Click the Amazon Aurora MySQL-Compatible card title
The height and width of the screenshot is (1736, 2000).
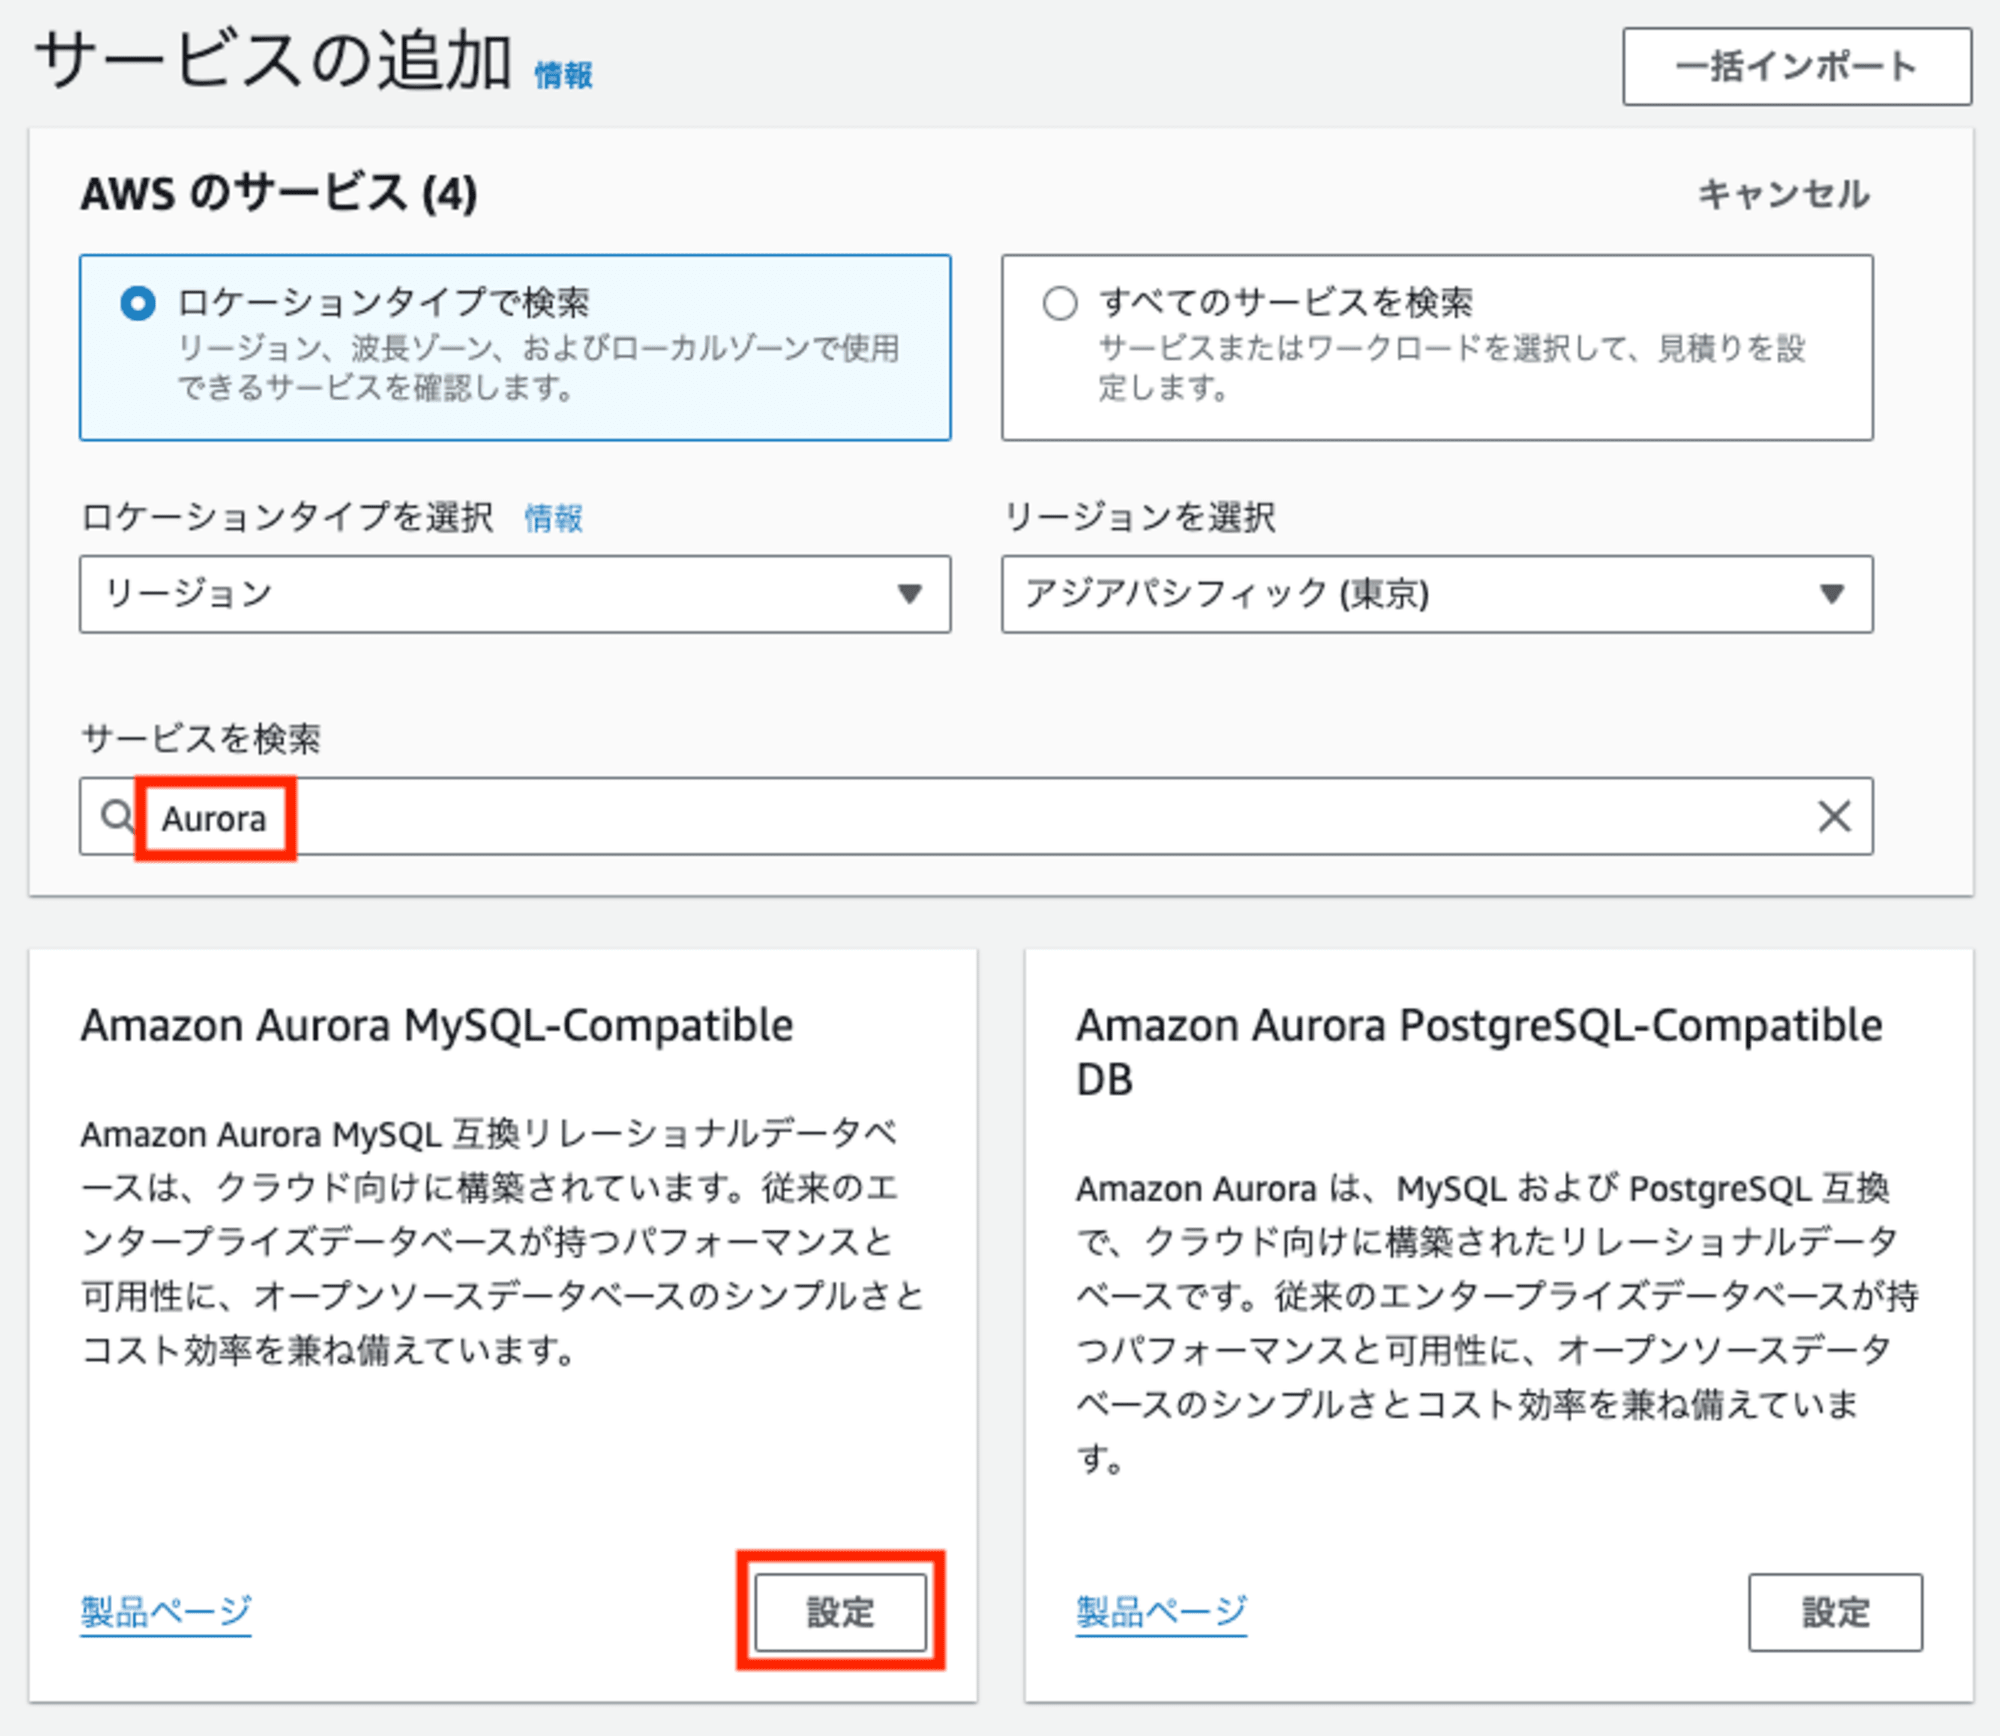[x=437, y=1026]
